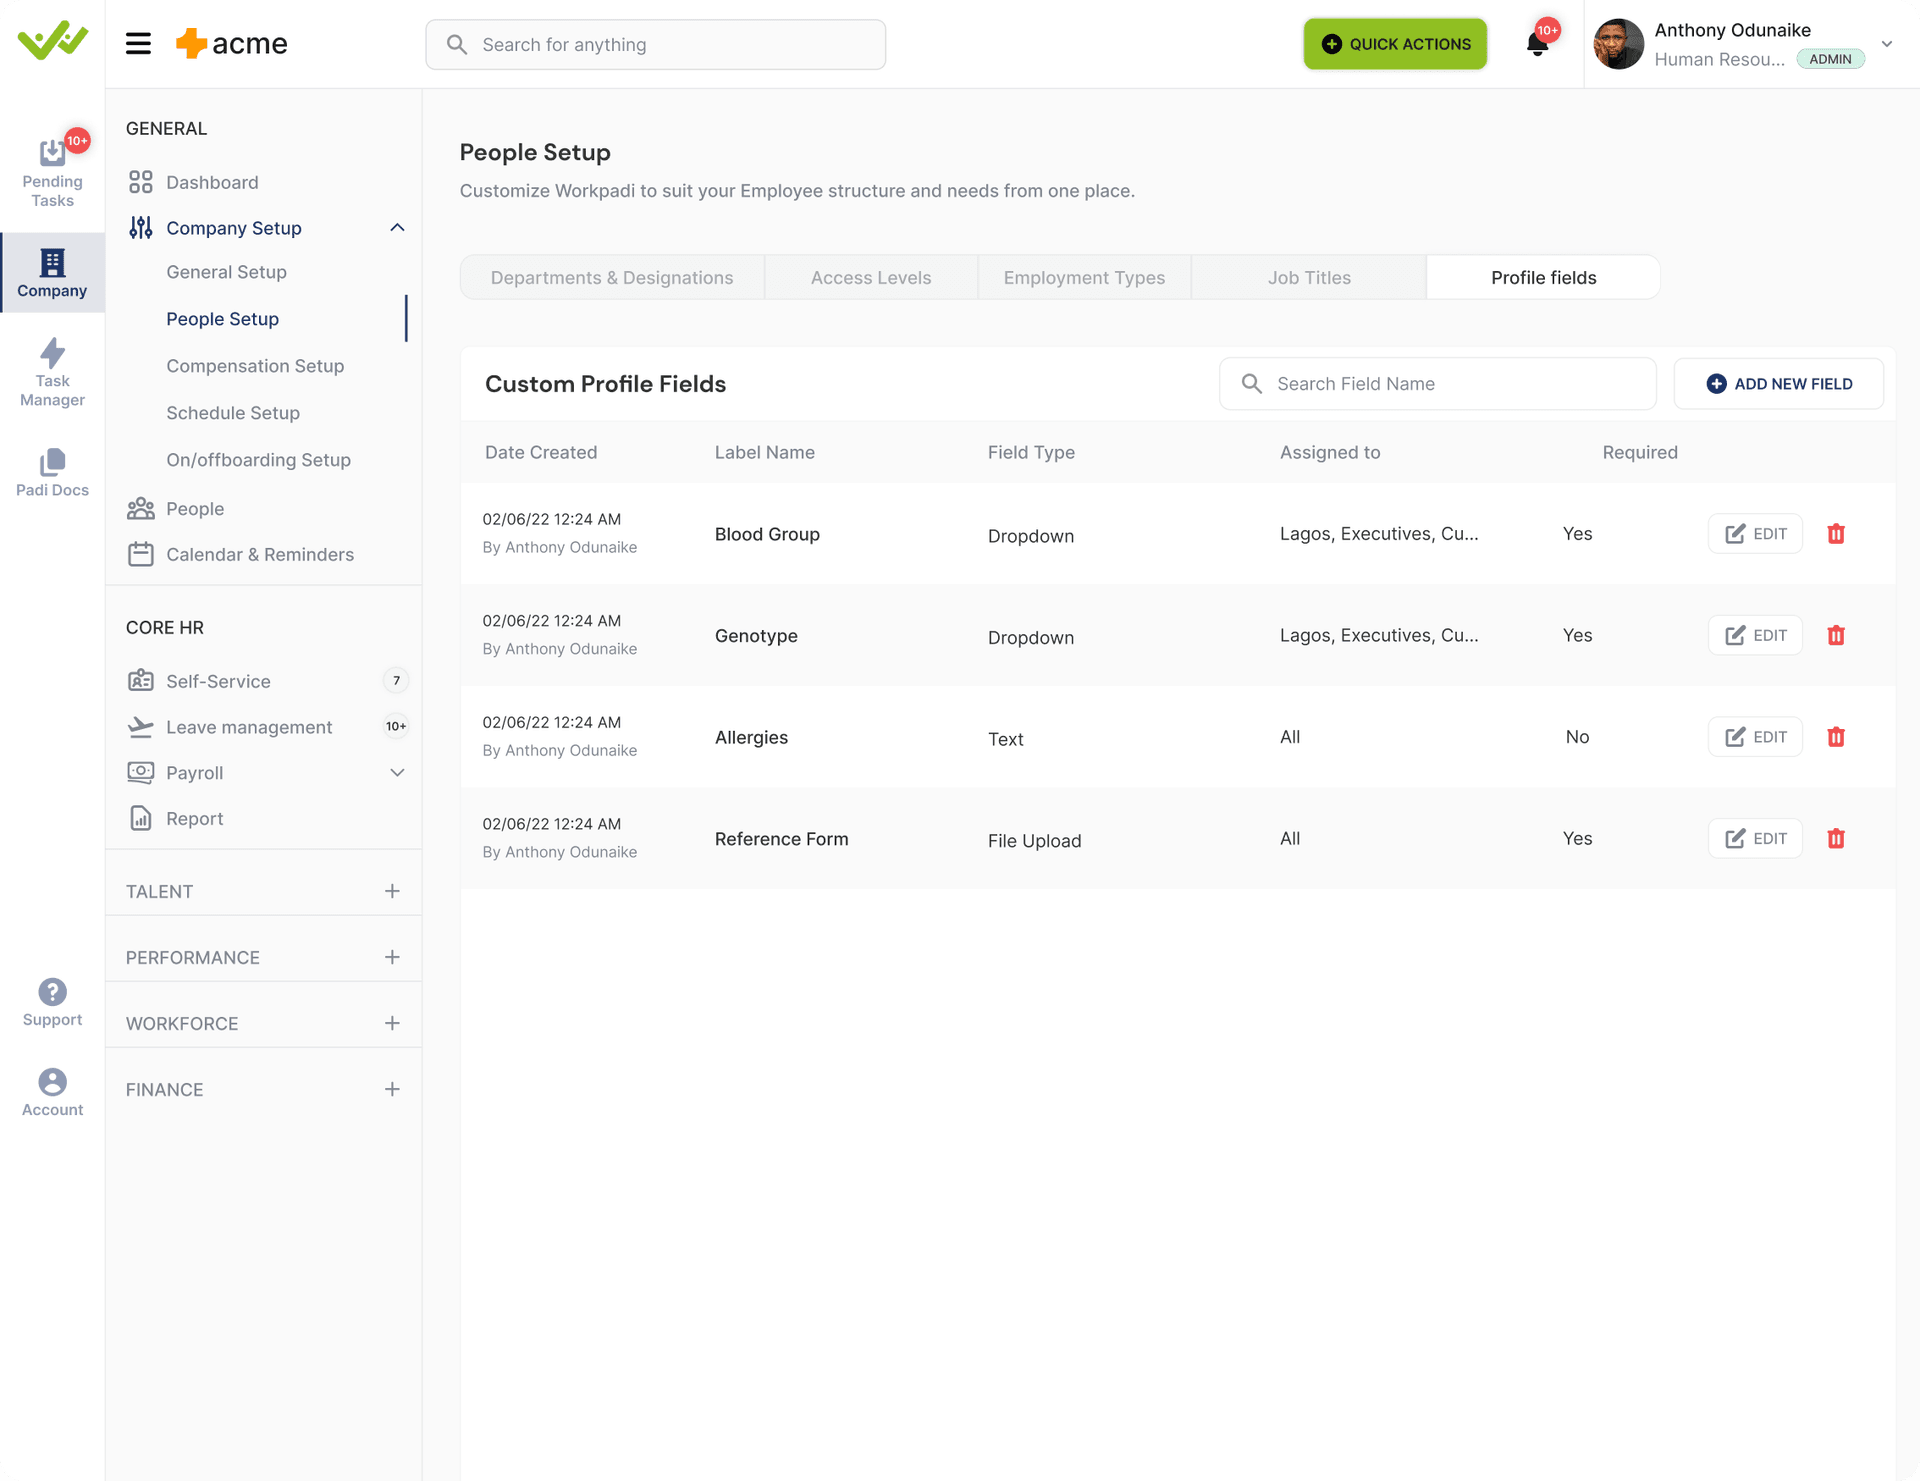The width and height of the screenshot is (1920, 1481).
Task: Delete the Allergies profile field
Action: click(1836, 736)
